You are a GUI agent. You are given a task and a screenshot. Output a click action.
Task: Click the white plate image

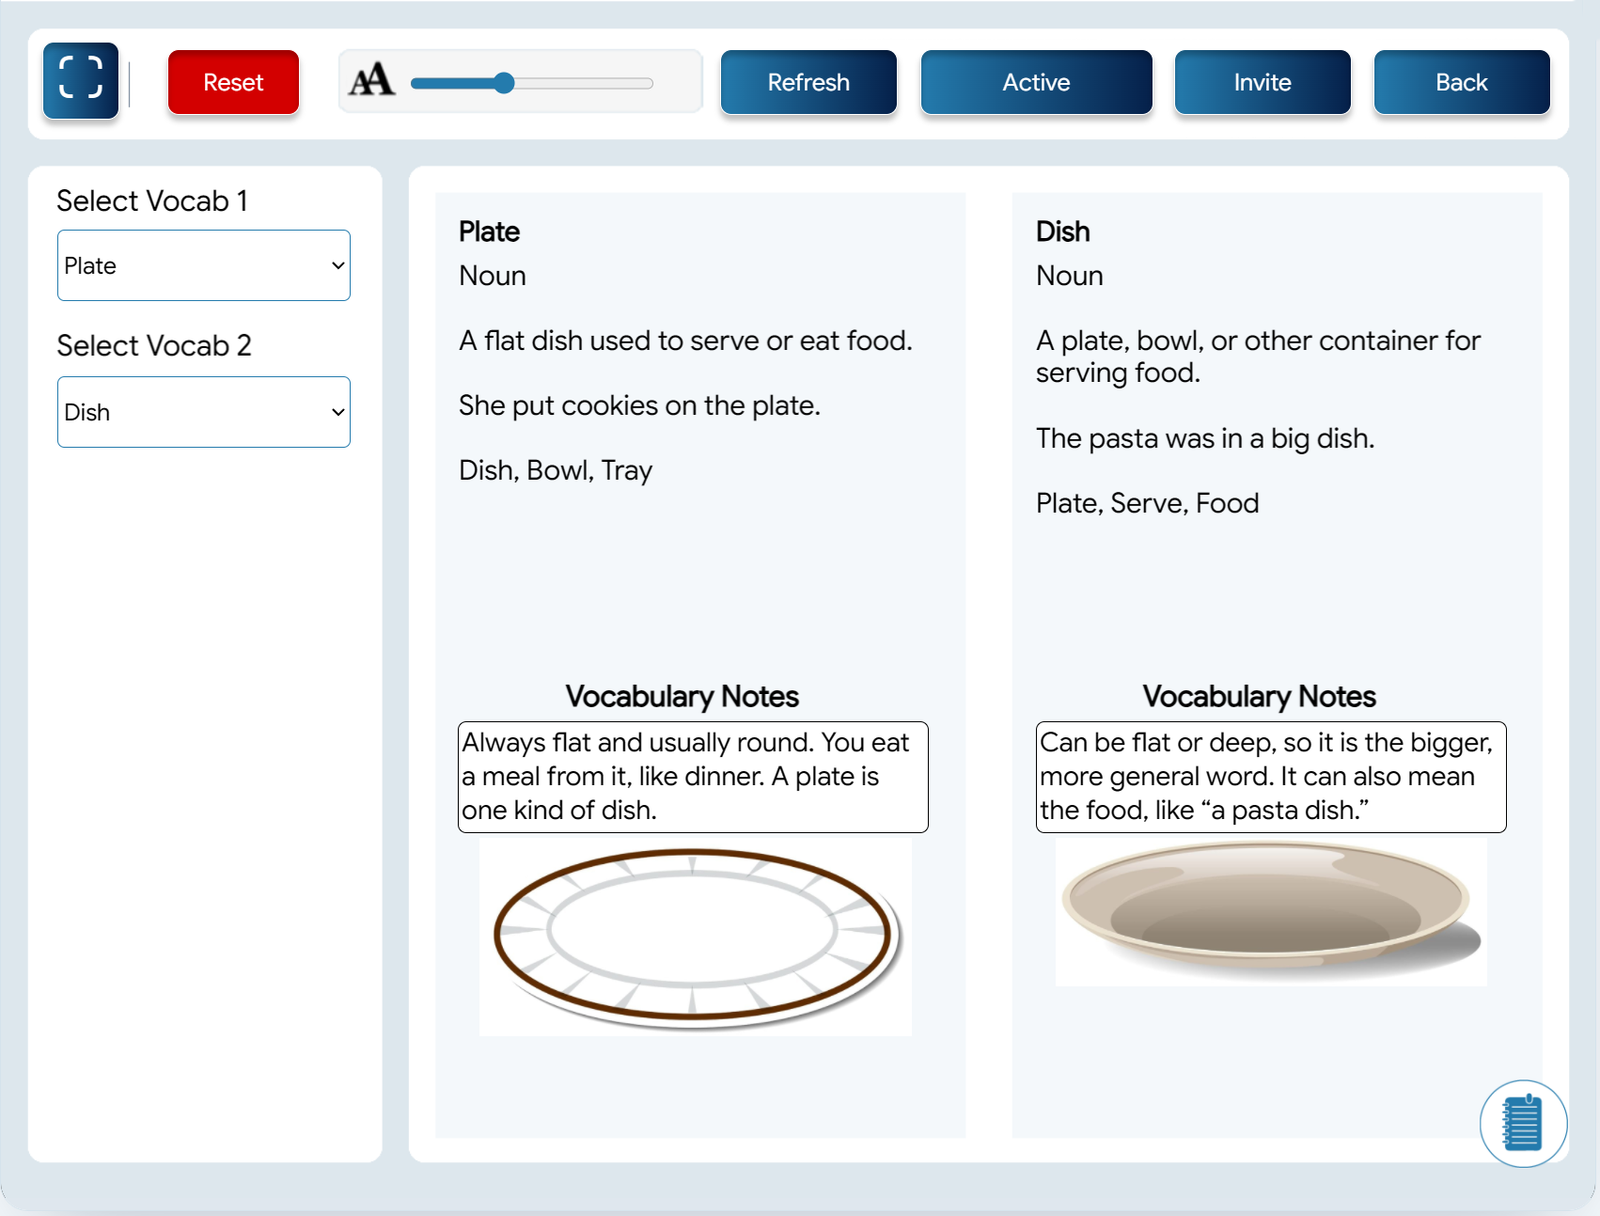point(696,937)
